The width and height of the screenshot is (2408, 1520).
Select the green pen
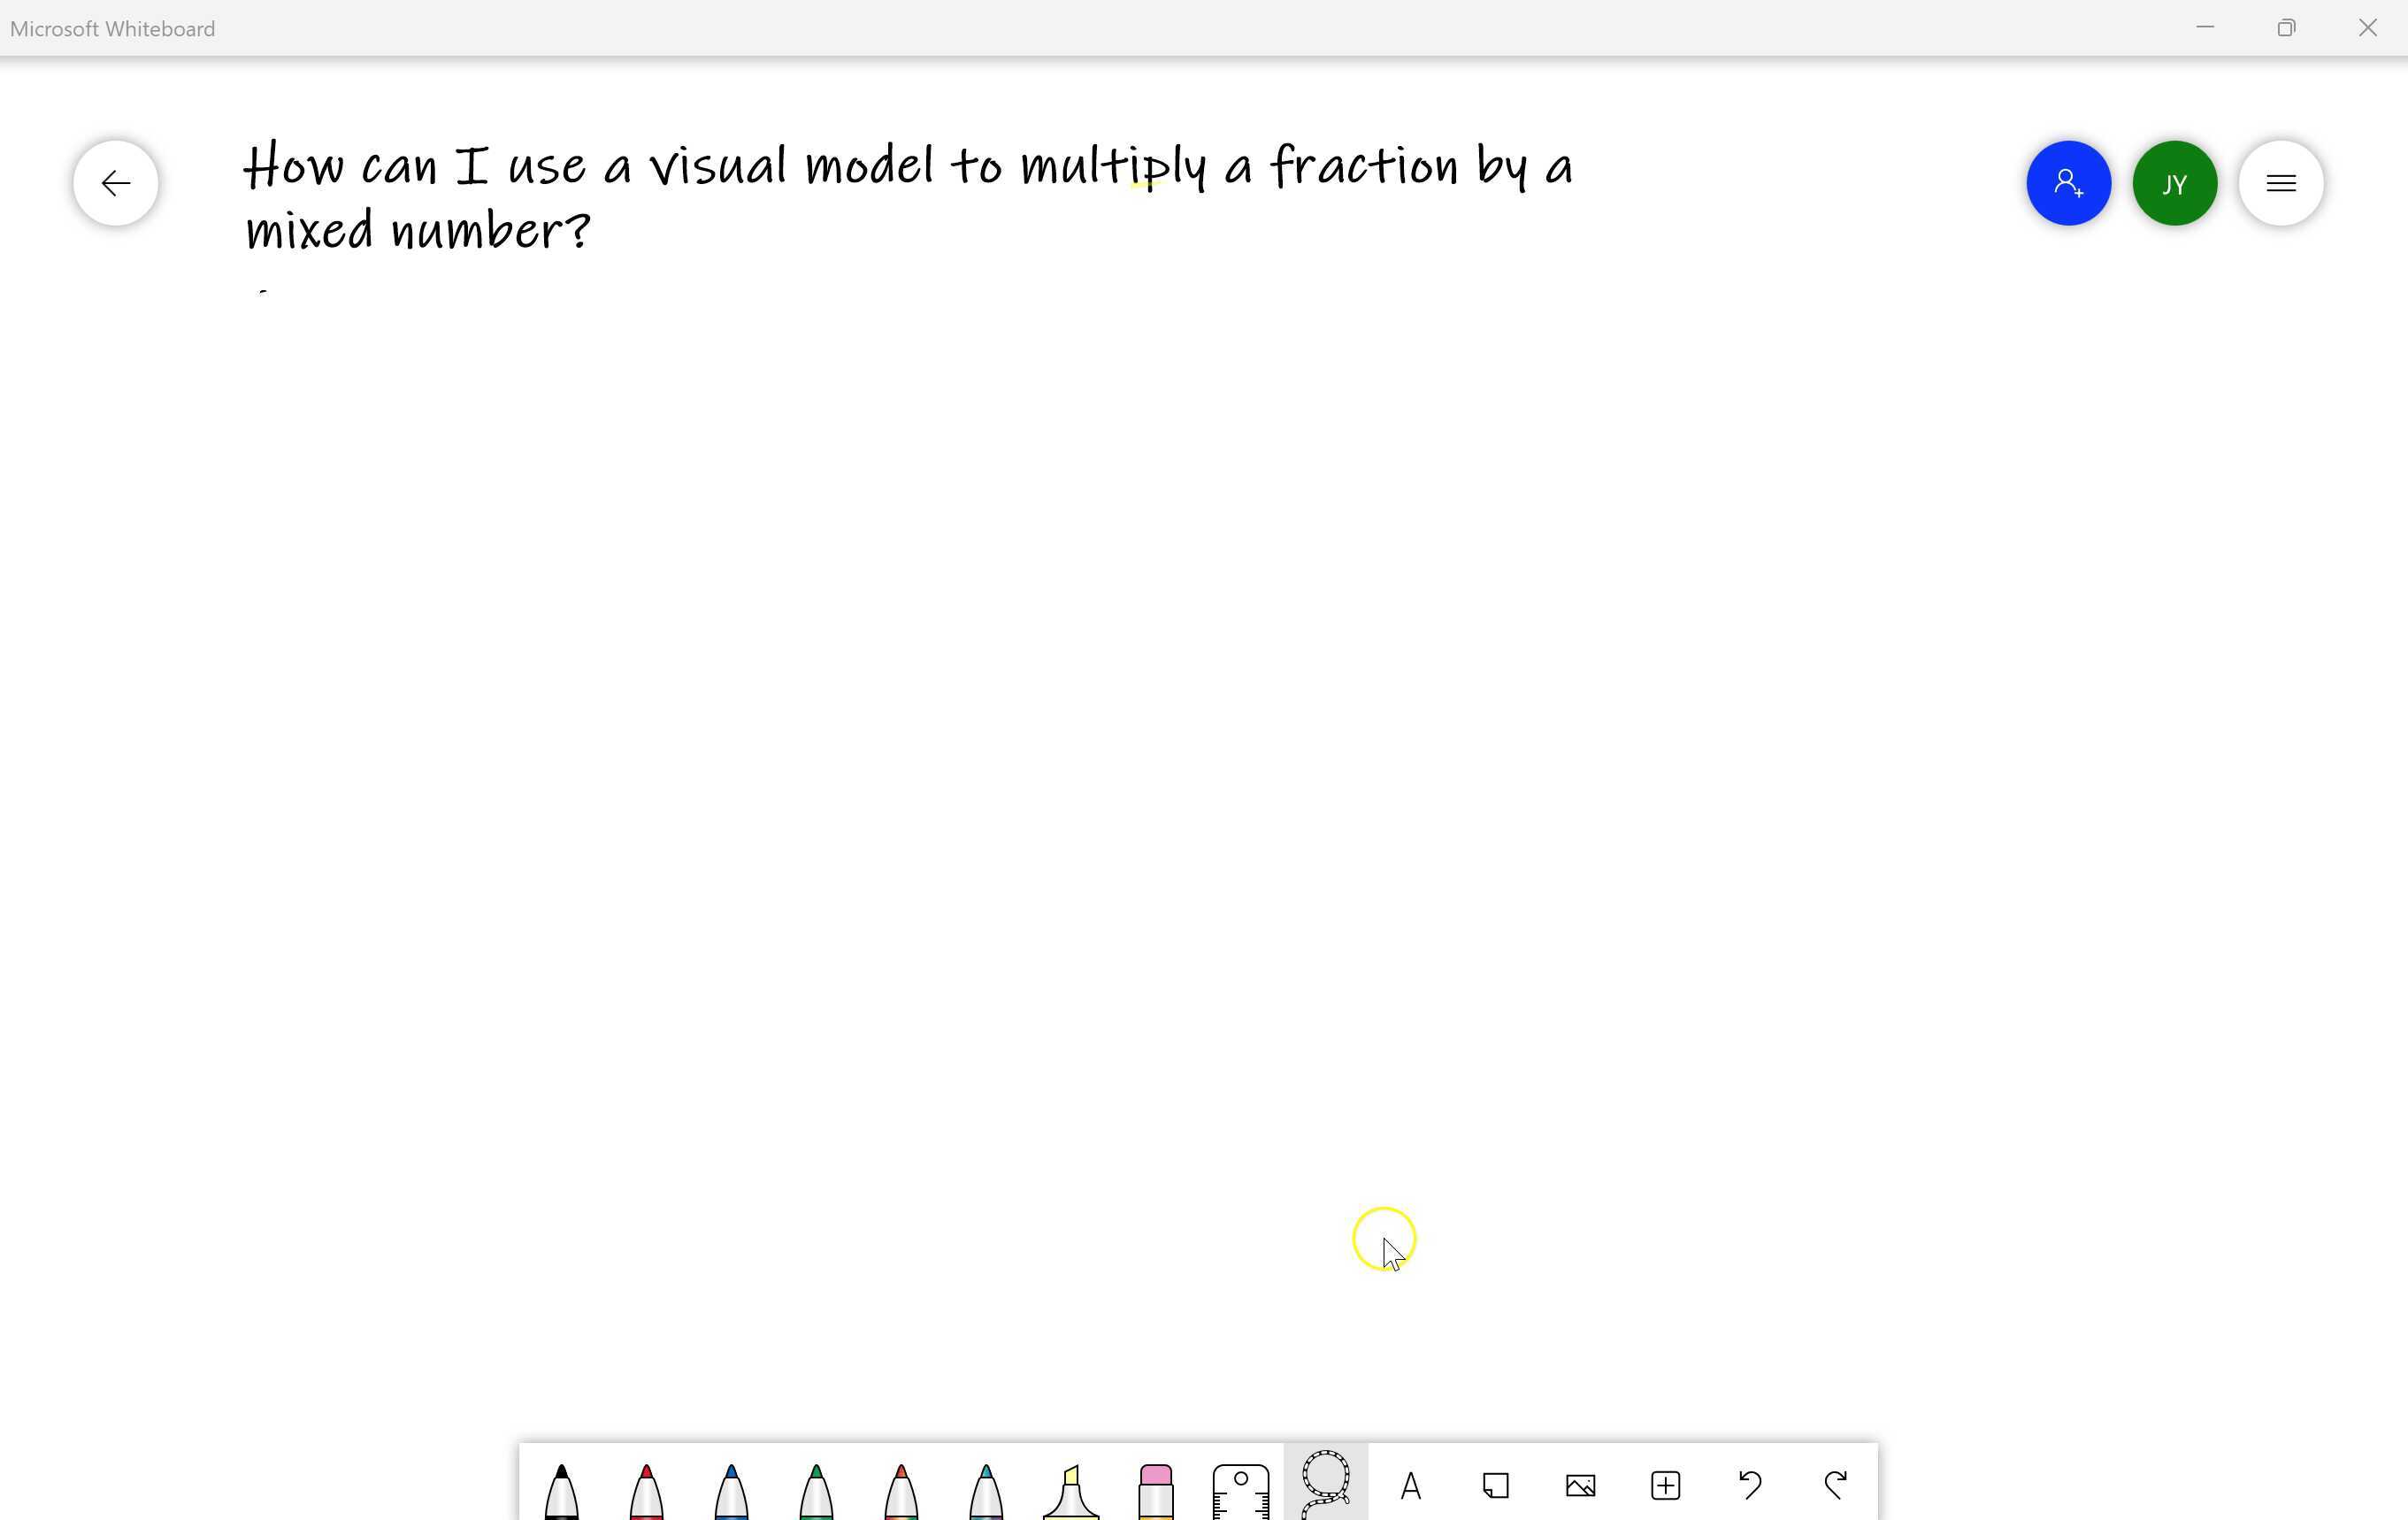pos(816,1490)
